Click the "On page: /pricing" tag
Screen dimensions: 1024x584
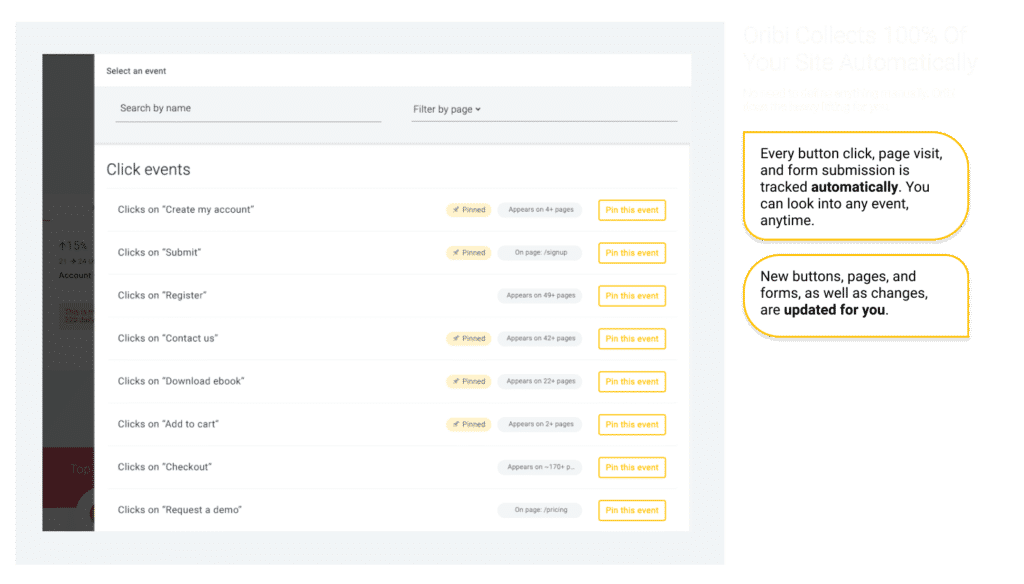coord(540,510)
